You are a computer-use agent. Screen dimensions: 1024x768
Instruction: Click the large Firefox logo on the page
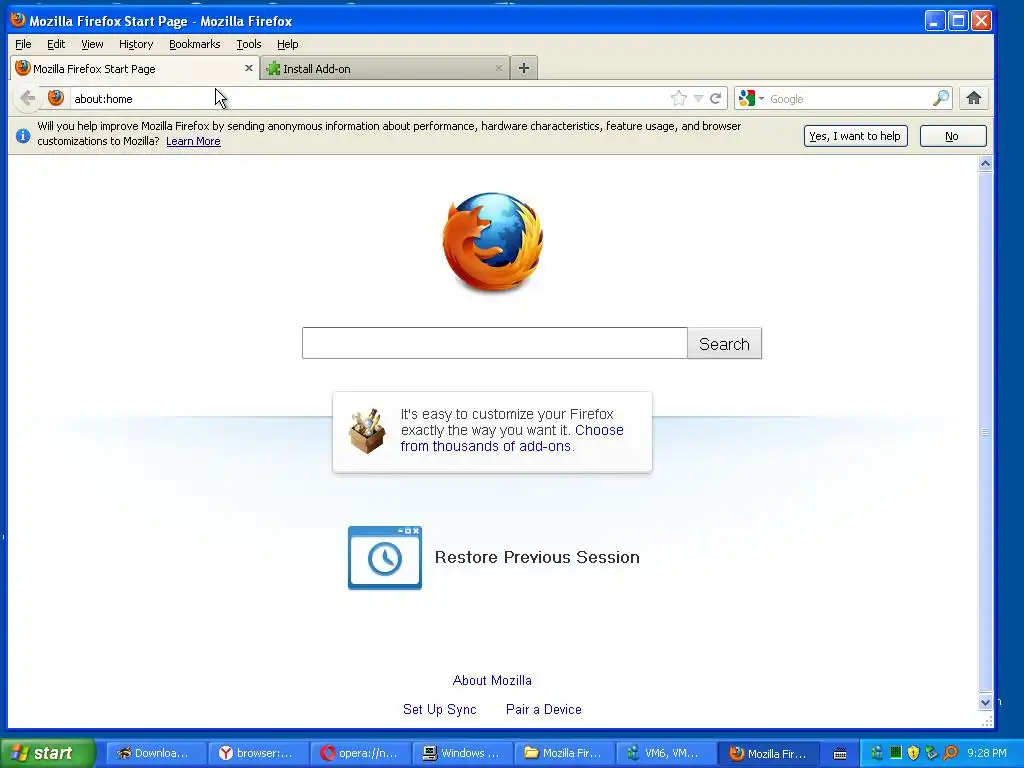(x=493, y=242)
